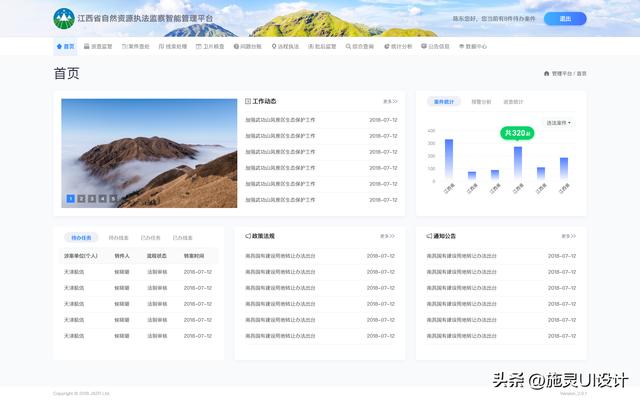The image size is (640, 400).
Task: Select carousel page indicator 1
Action: click(x=71, y=198)
